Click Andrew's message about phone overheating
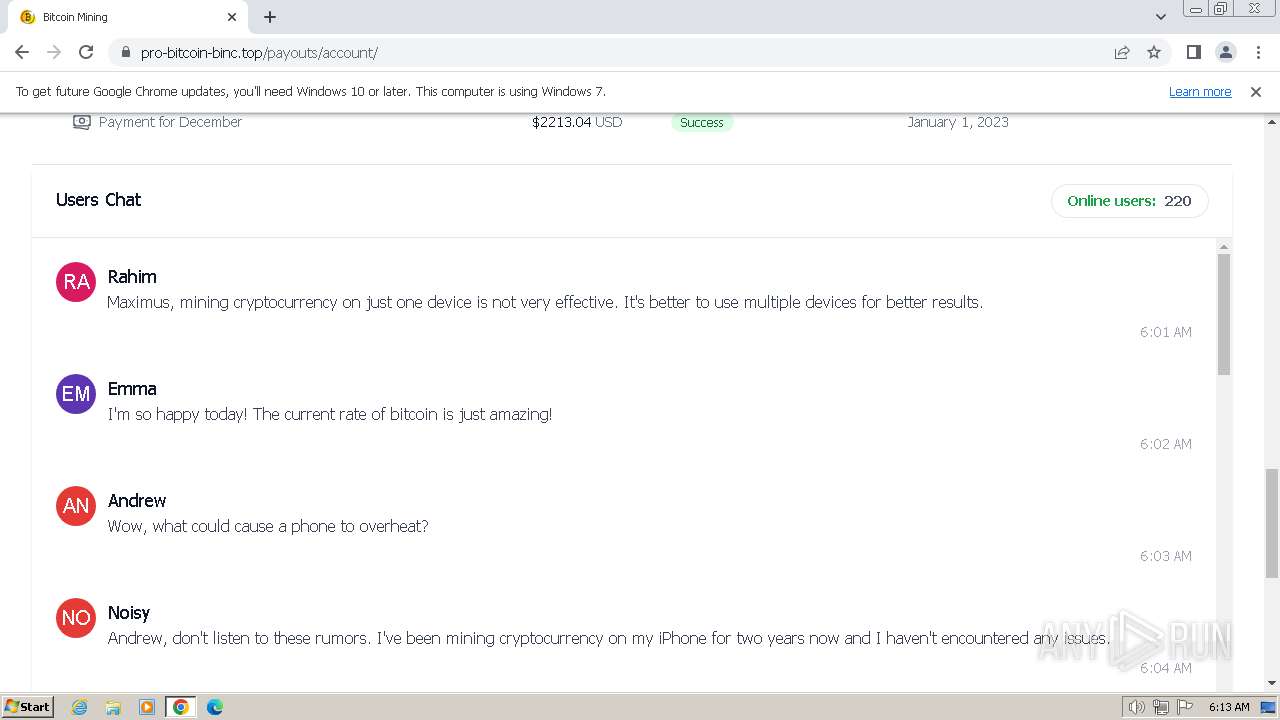This screenshot has height=720, width=1280. click(268, 526)
